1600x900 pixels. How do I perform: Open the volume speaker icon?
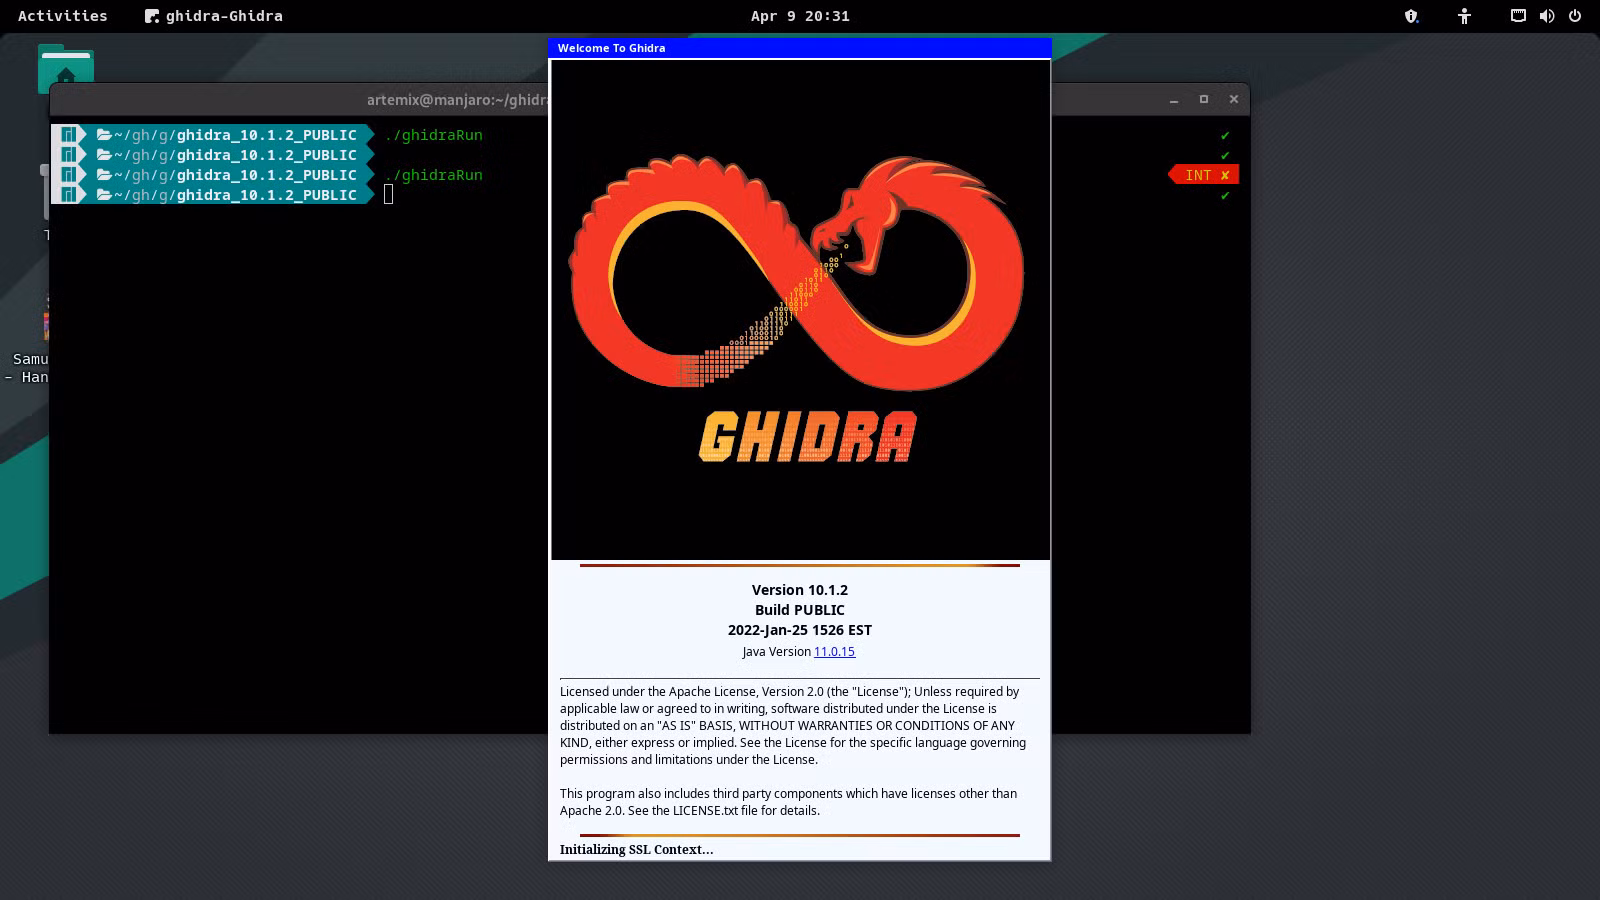tap(1546, 16)
